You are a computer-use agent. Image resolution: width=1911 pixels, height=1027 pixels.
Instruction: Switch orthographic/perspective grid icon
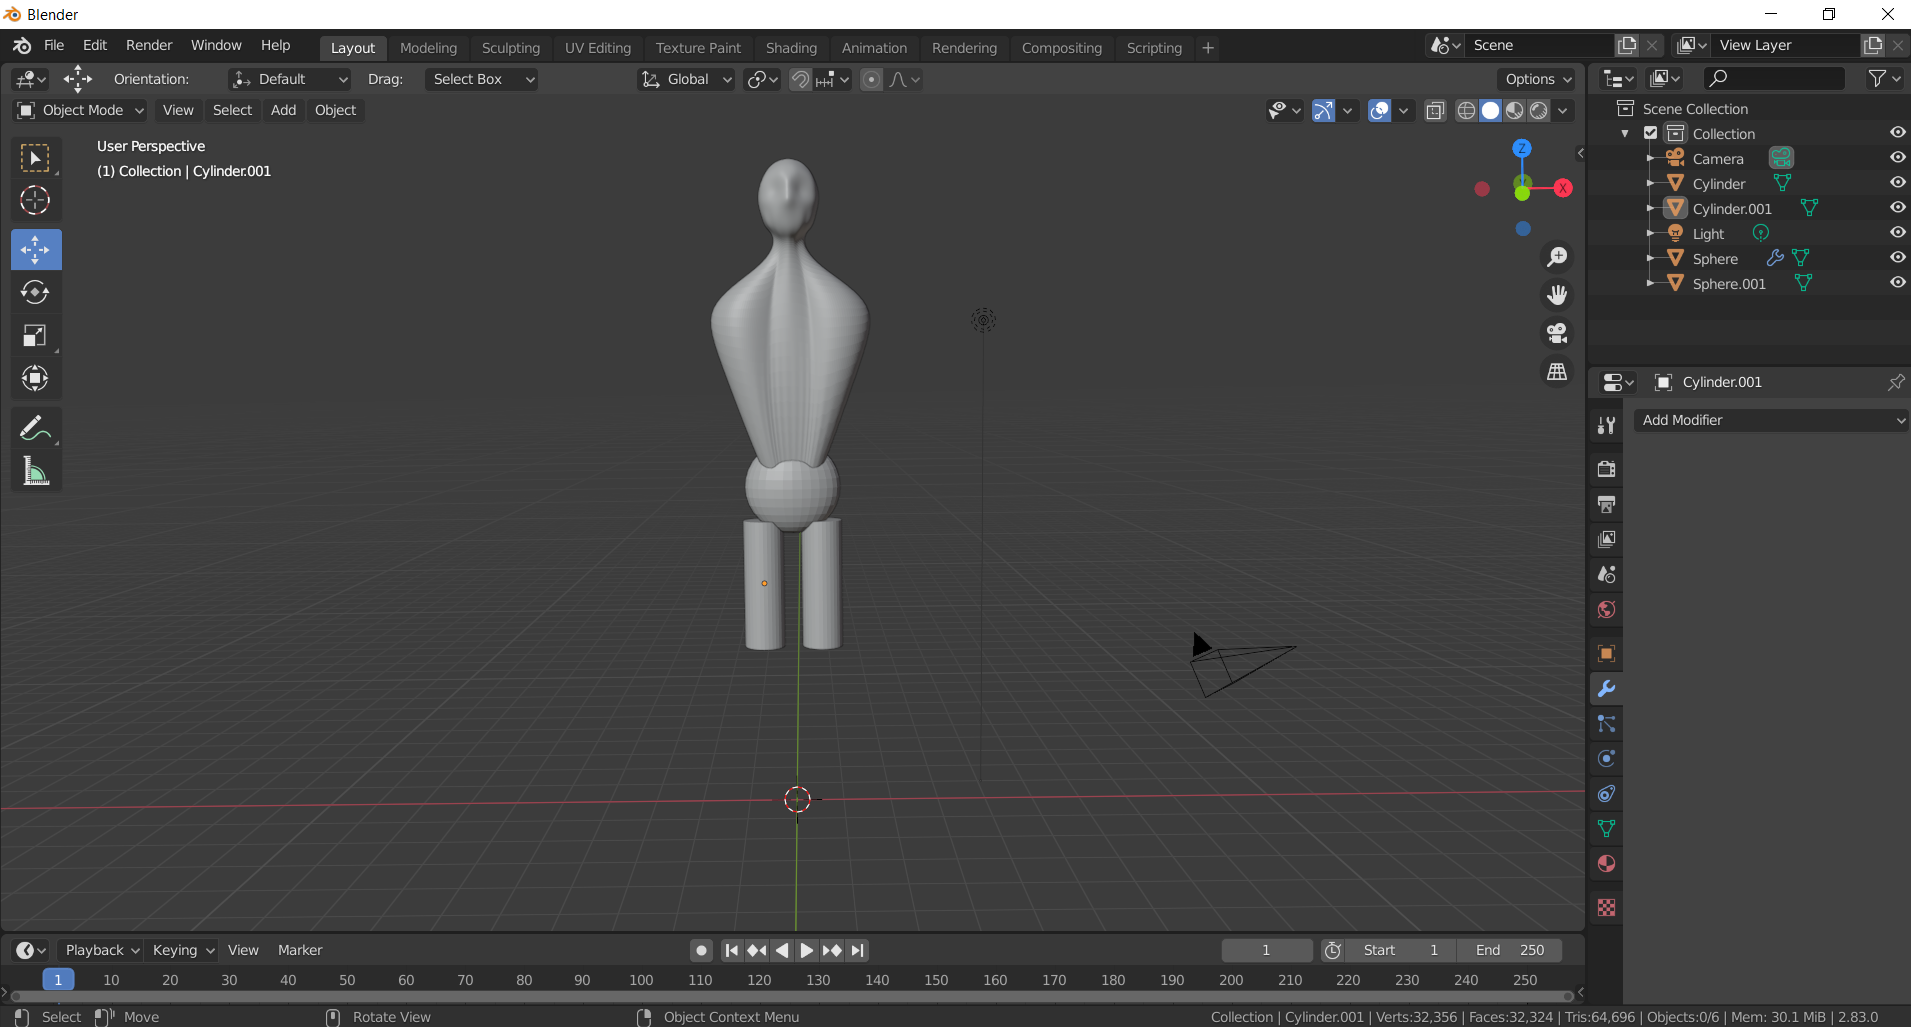pos(1557,371)
